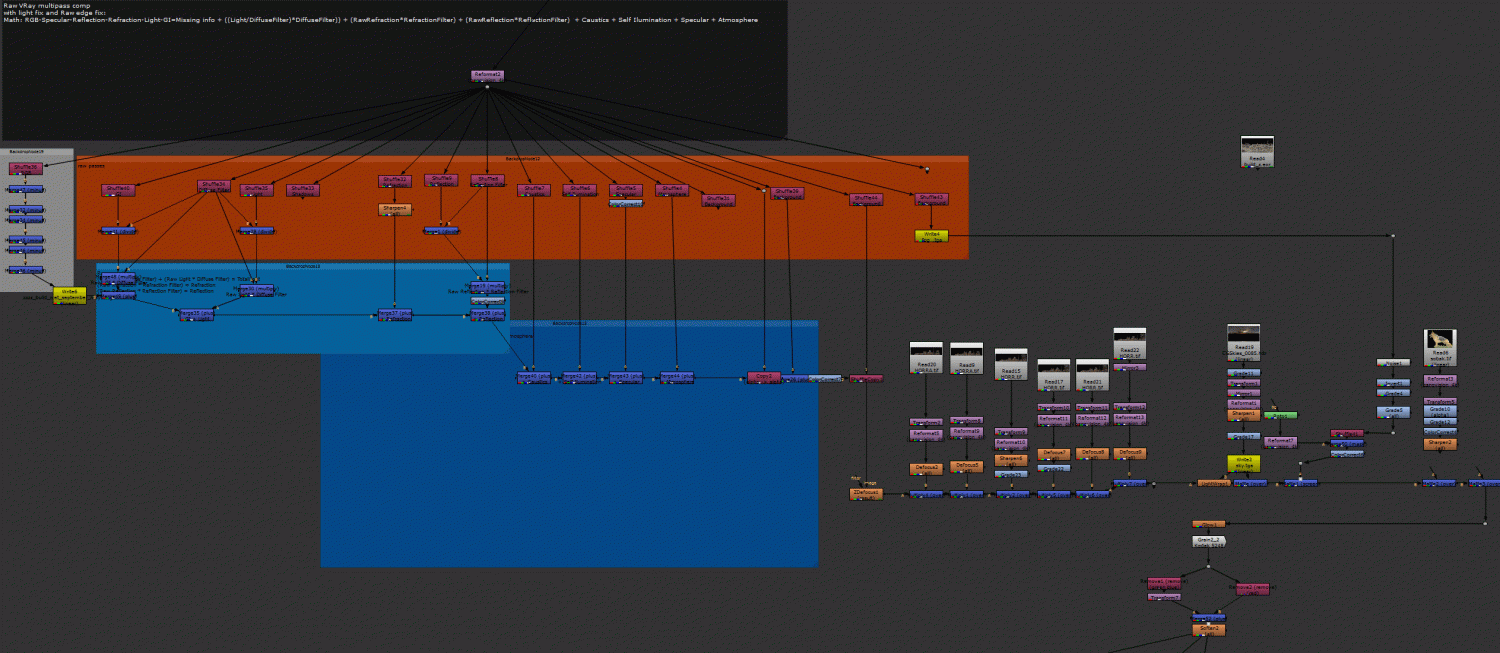Screen dimensions: 1500x653
Task: Click the Sharpen6 node
Action: (x=1011, y=460)
